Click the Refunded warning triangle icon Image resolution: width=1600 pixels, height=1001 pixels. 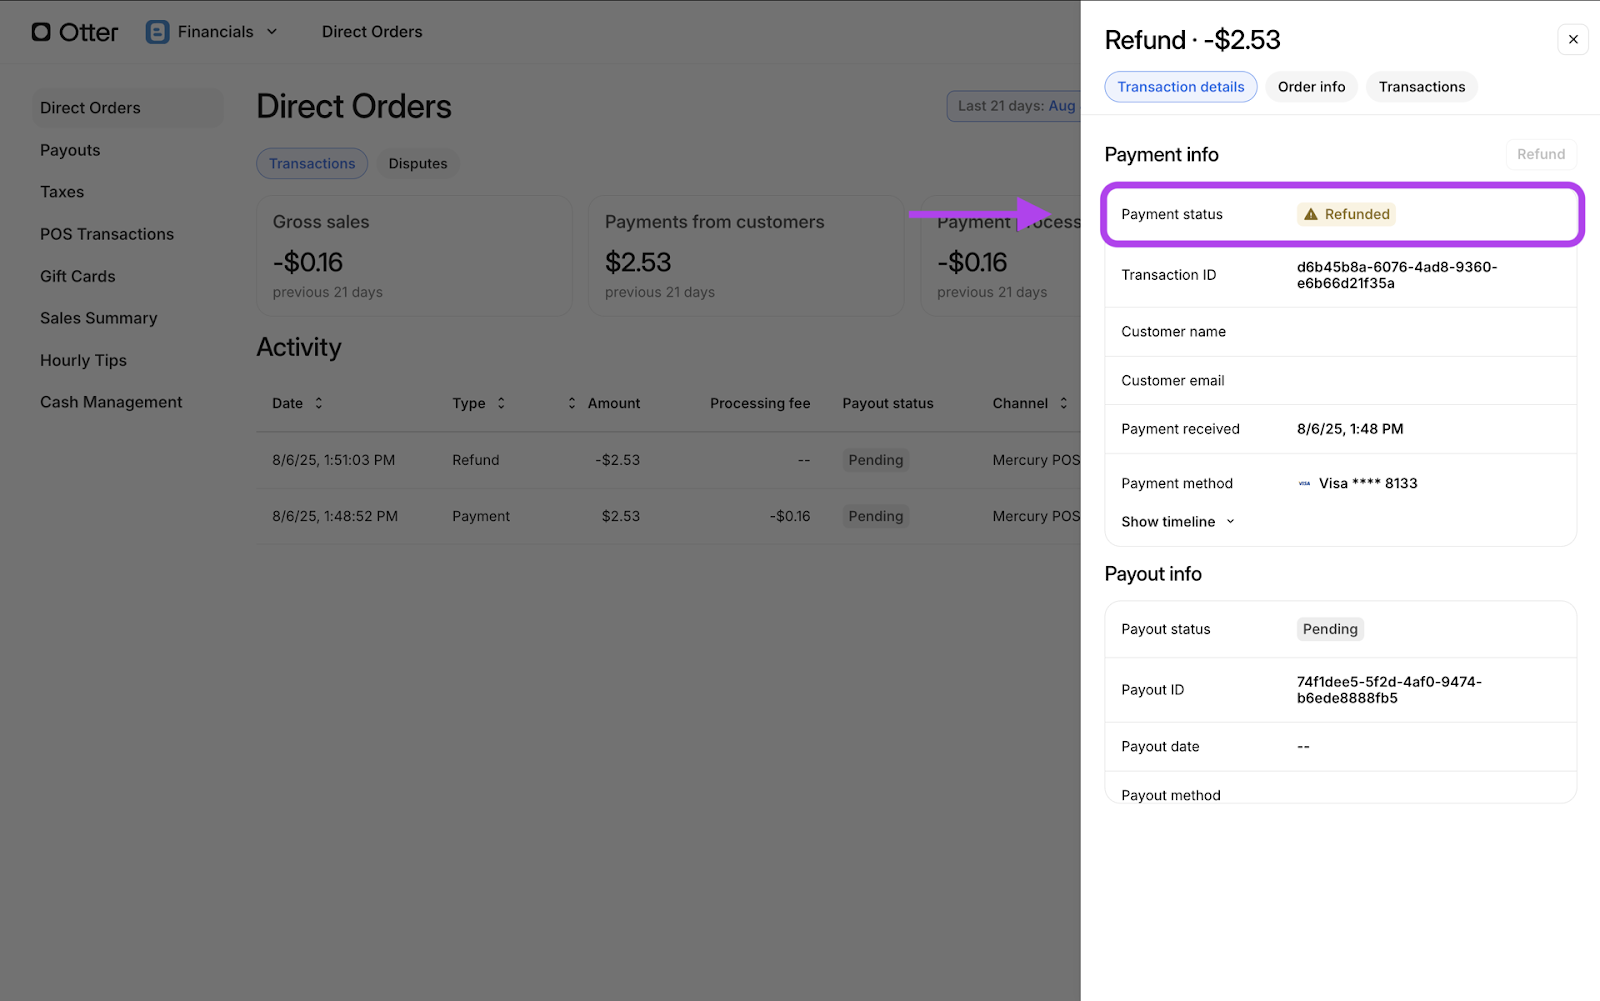(1311, 214)
